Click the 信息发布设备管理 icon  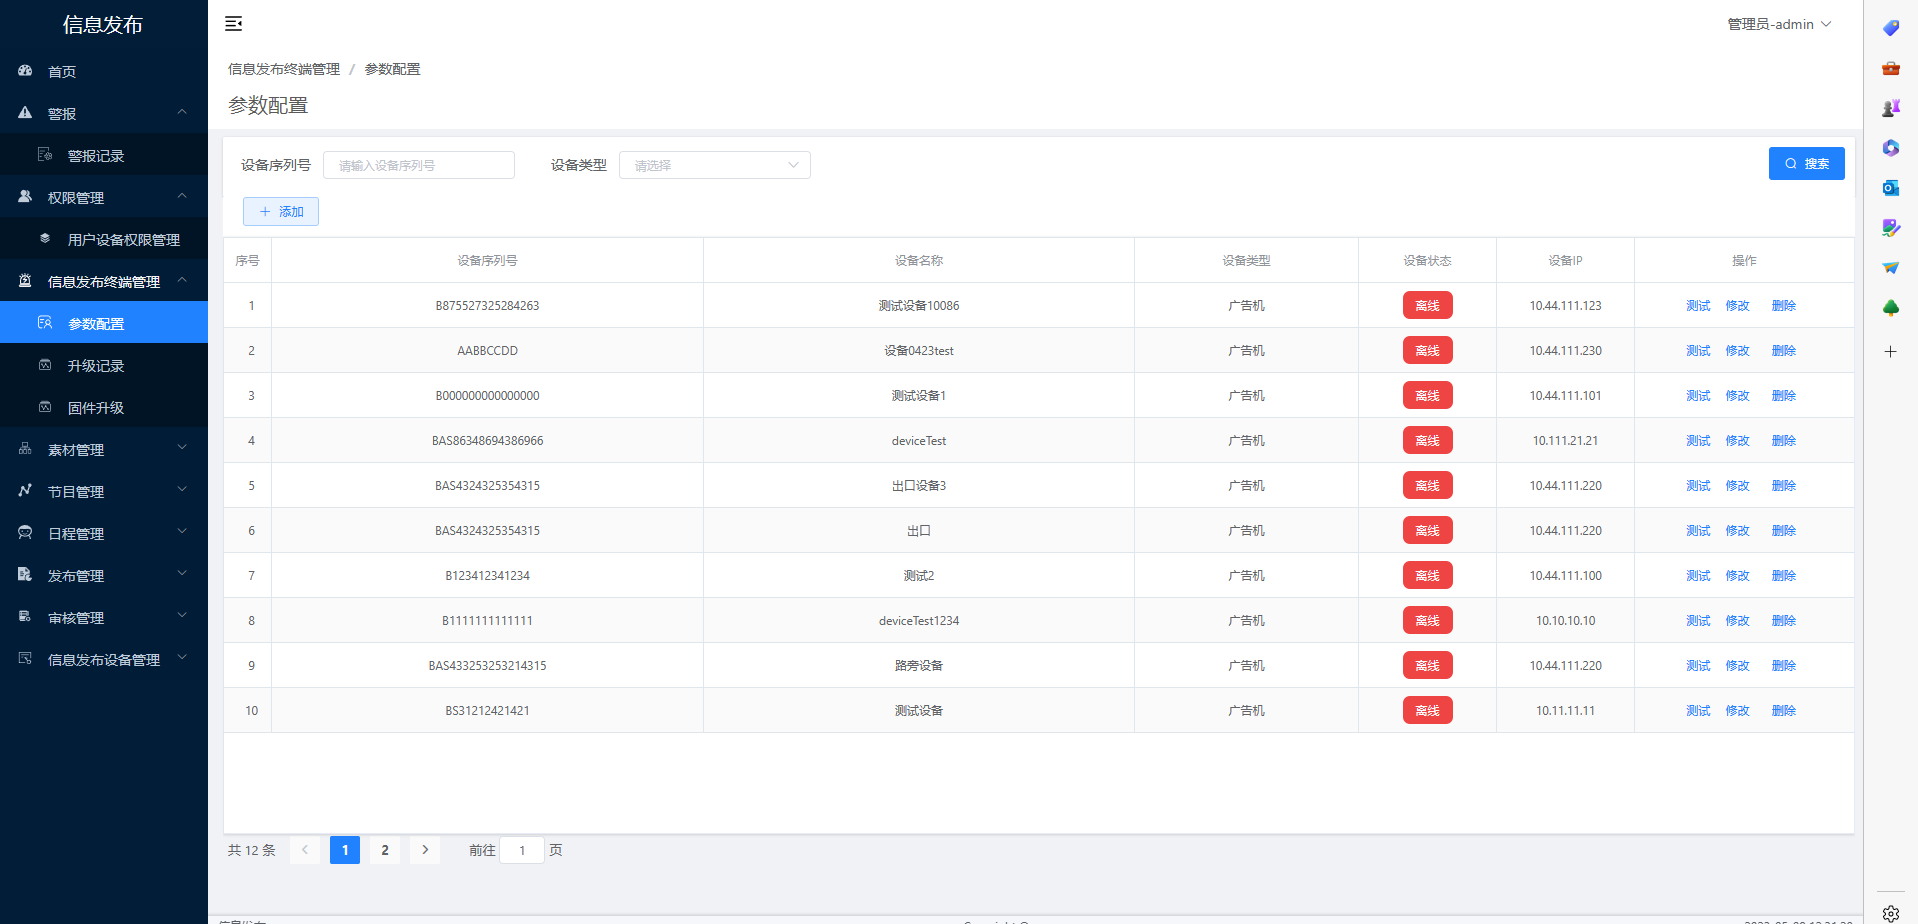click(x=25, y=659)
